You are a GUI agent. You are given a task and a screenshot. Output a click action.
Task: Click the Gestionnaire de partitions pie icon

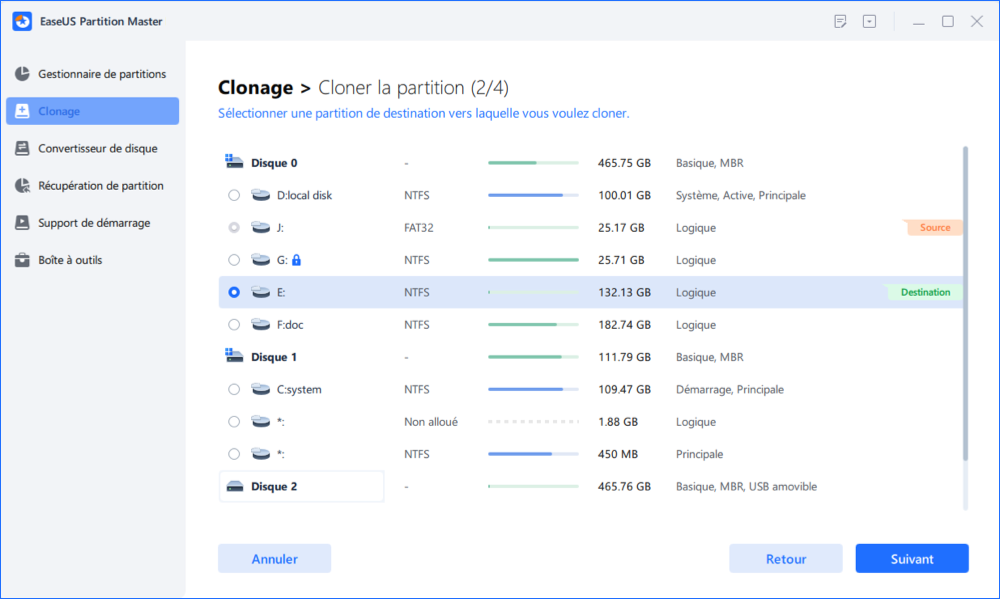point(22,74)
